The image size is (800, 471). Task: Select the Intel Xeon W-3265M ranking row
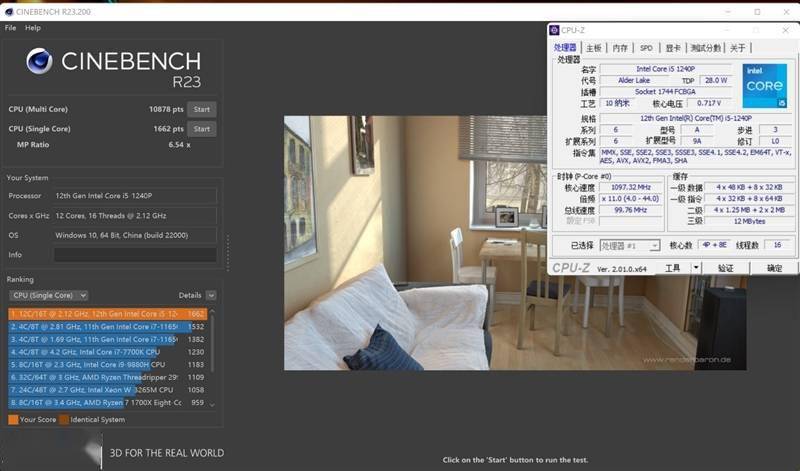coord(107,390)
